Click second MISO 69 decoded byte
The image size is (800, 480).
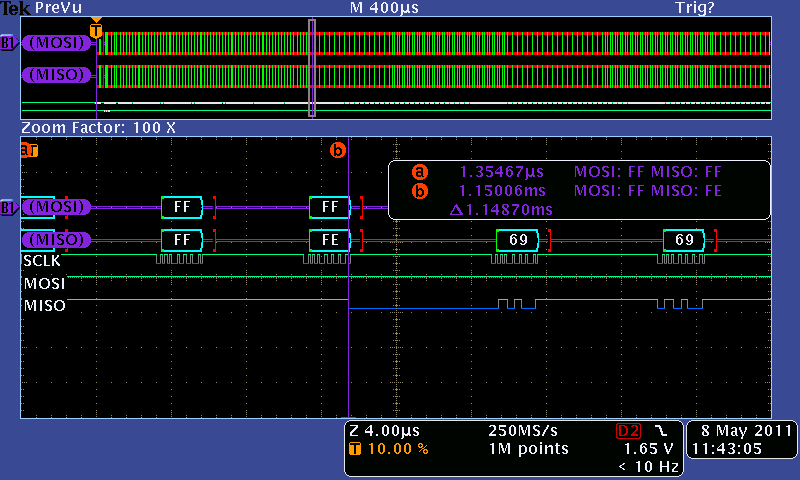[x=684, y=240]
